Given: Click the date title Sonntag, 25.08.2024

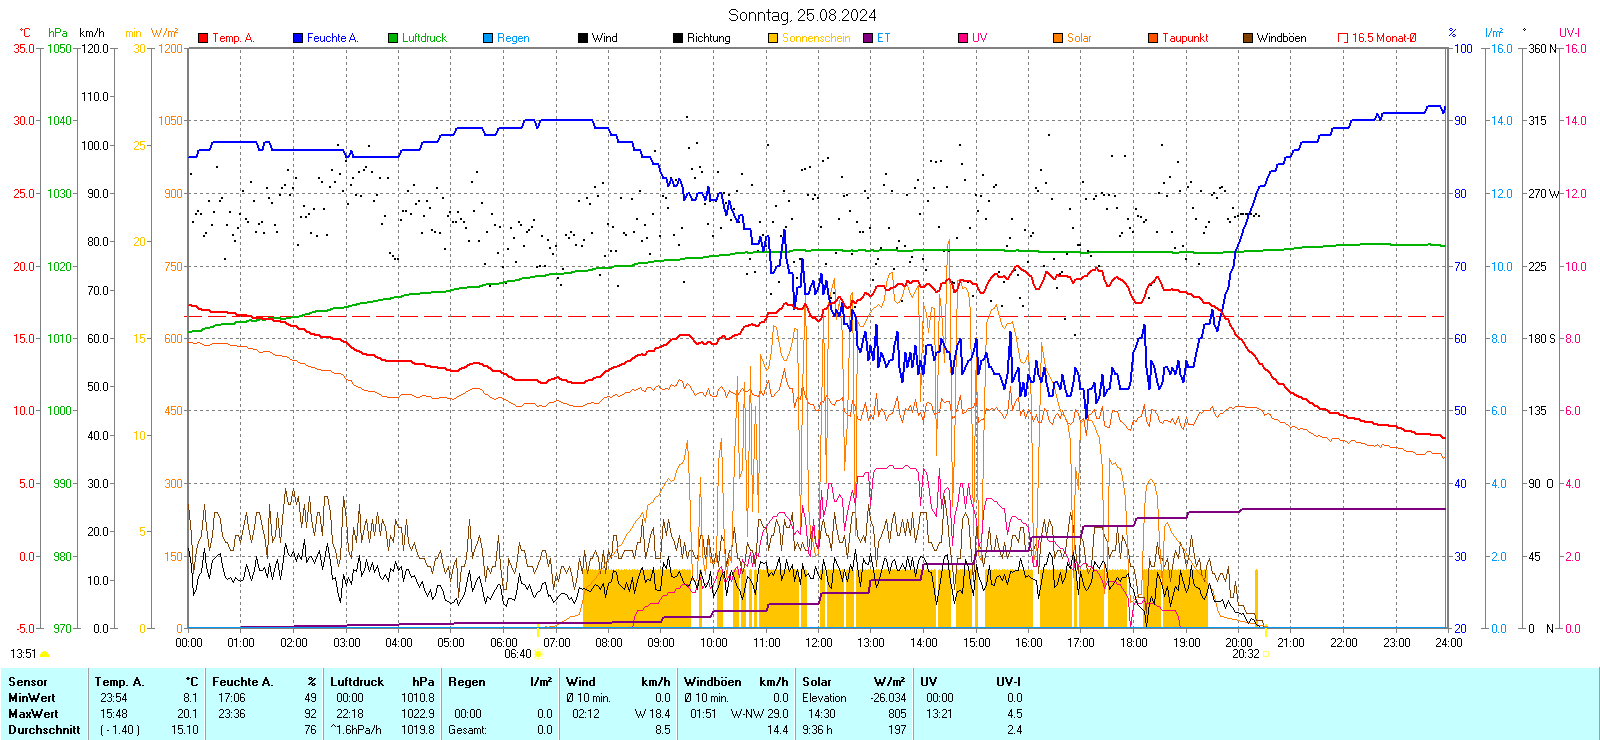Looking at the screenshot, I should 802,15.
